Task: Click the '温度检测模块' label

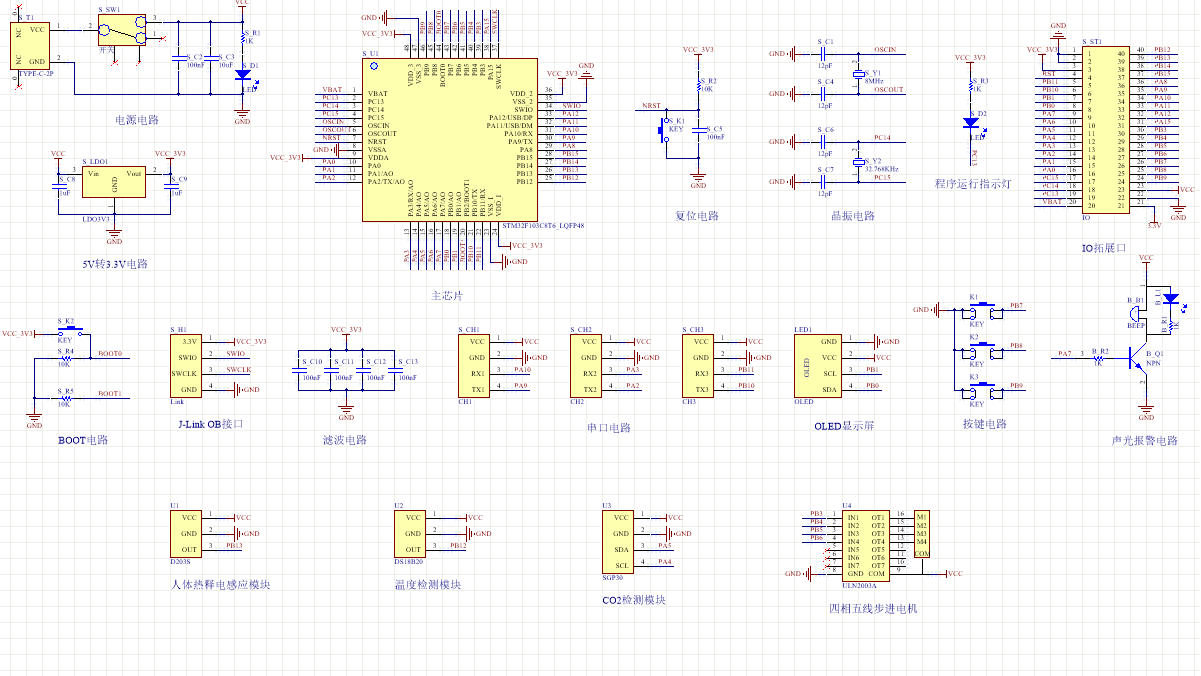Action: tap(428, 585)
